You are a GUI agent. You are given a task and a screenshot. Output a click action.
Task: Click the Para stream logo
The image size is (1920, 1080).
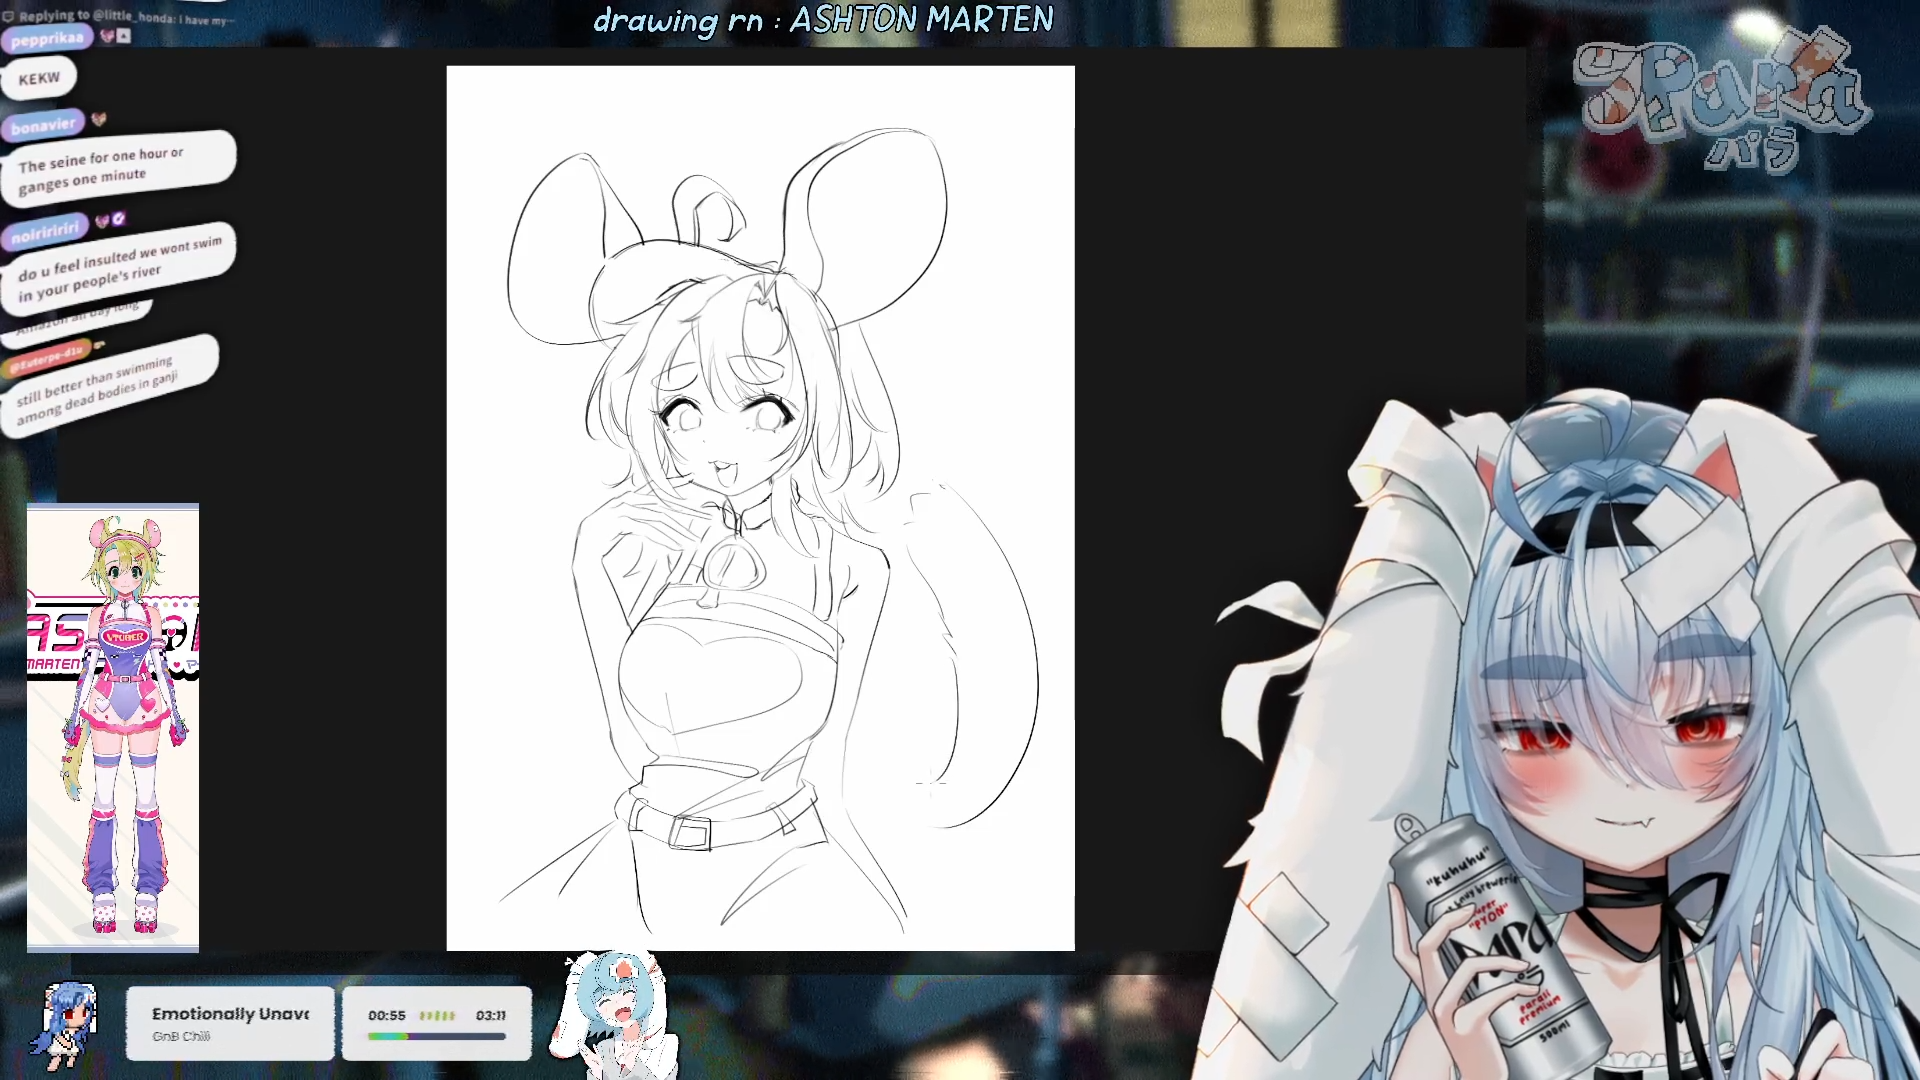(x=1720, y=100)
